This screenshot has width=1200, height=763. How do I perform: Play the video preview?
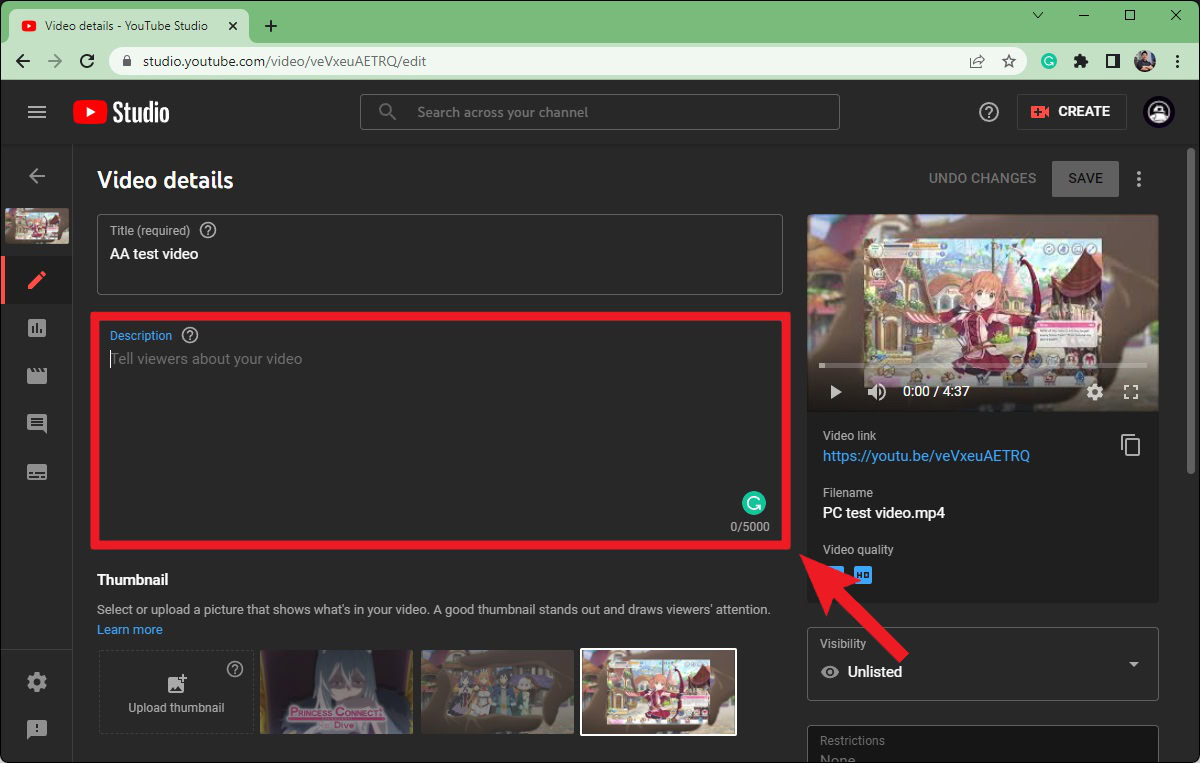coord(836,392)
